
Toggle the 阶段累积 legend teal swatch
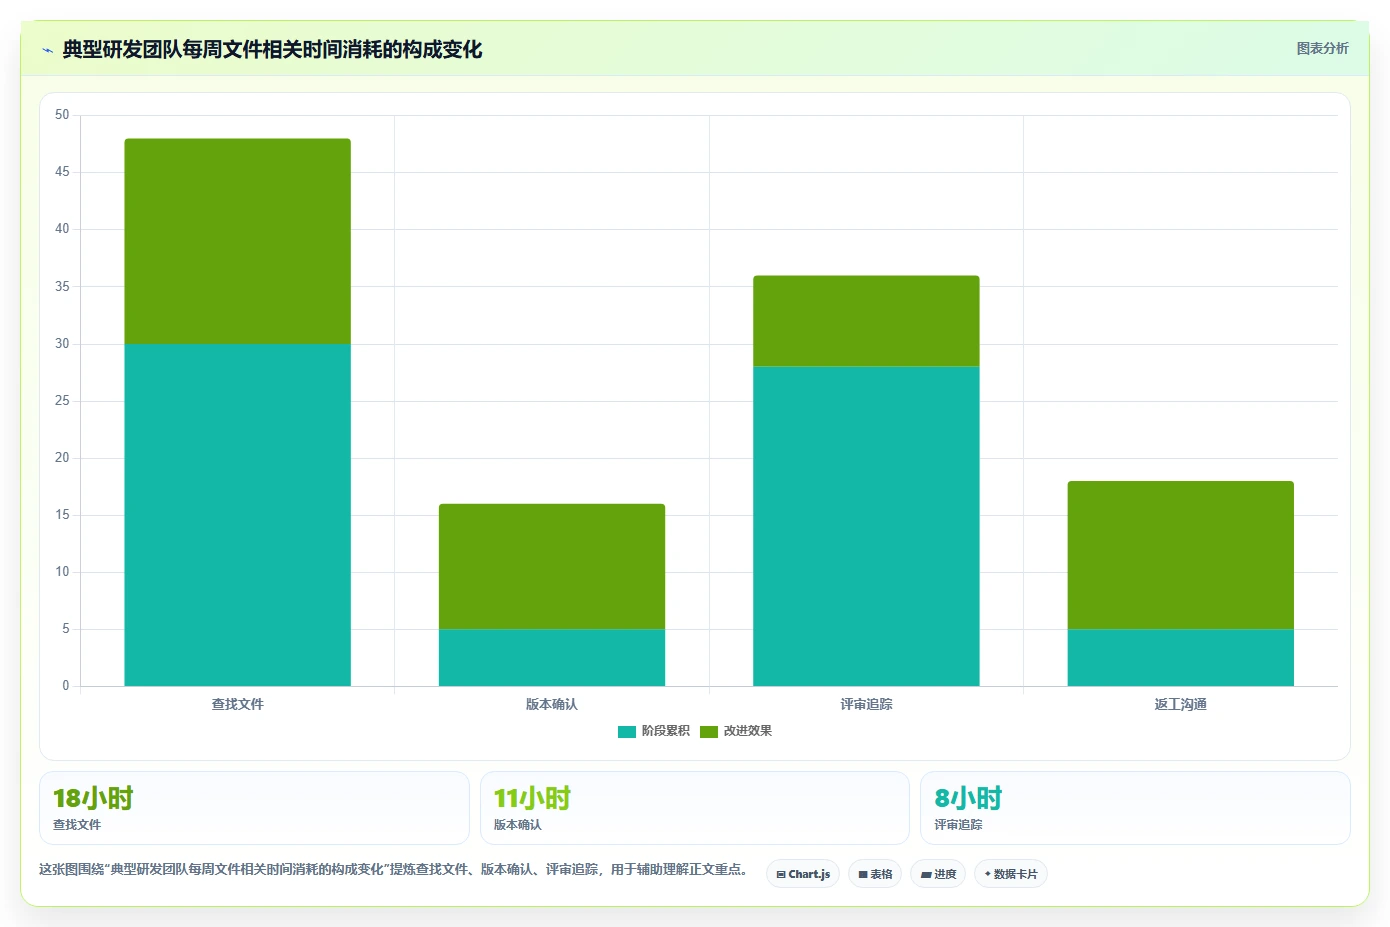point(627,731)
